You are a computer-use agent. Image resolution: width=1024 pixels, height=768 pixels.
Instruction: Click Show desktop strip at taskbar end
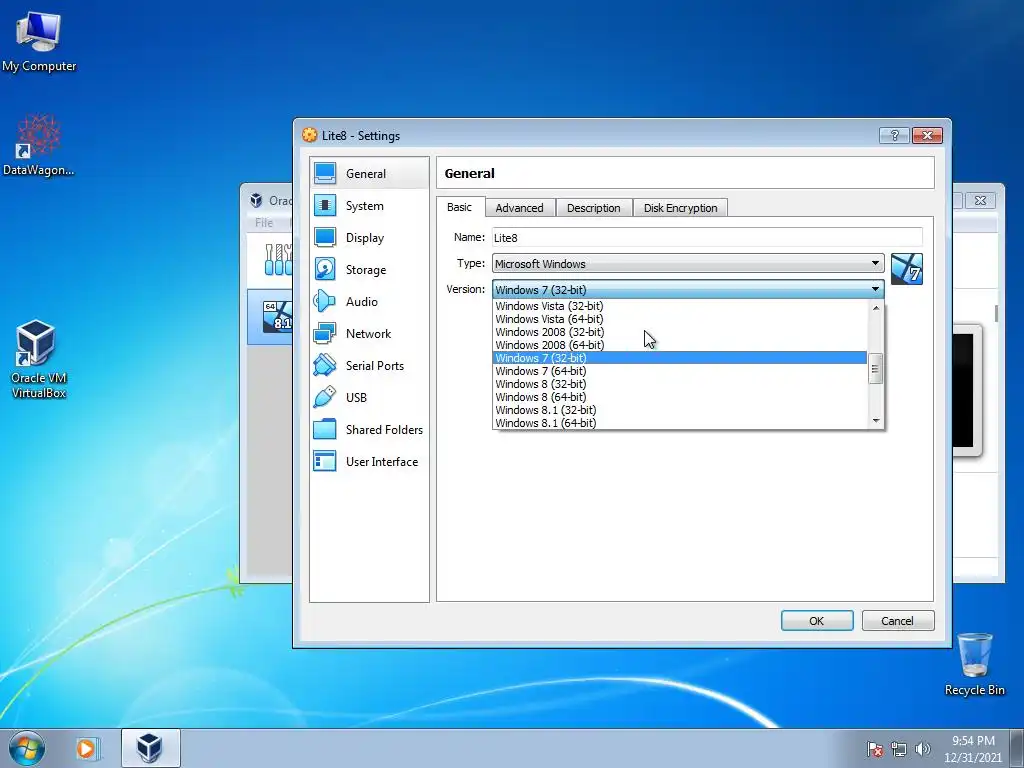pos(1017,749)
